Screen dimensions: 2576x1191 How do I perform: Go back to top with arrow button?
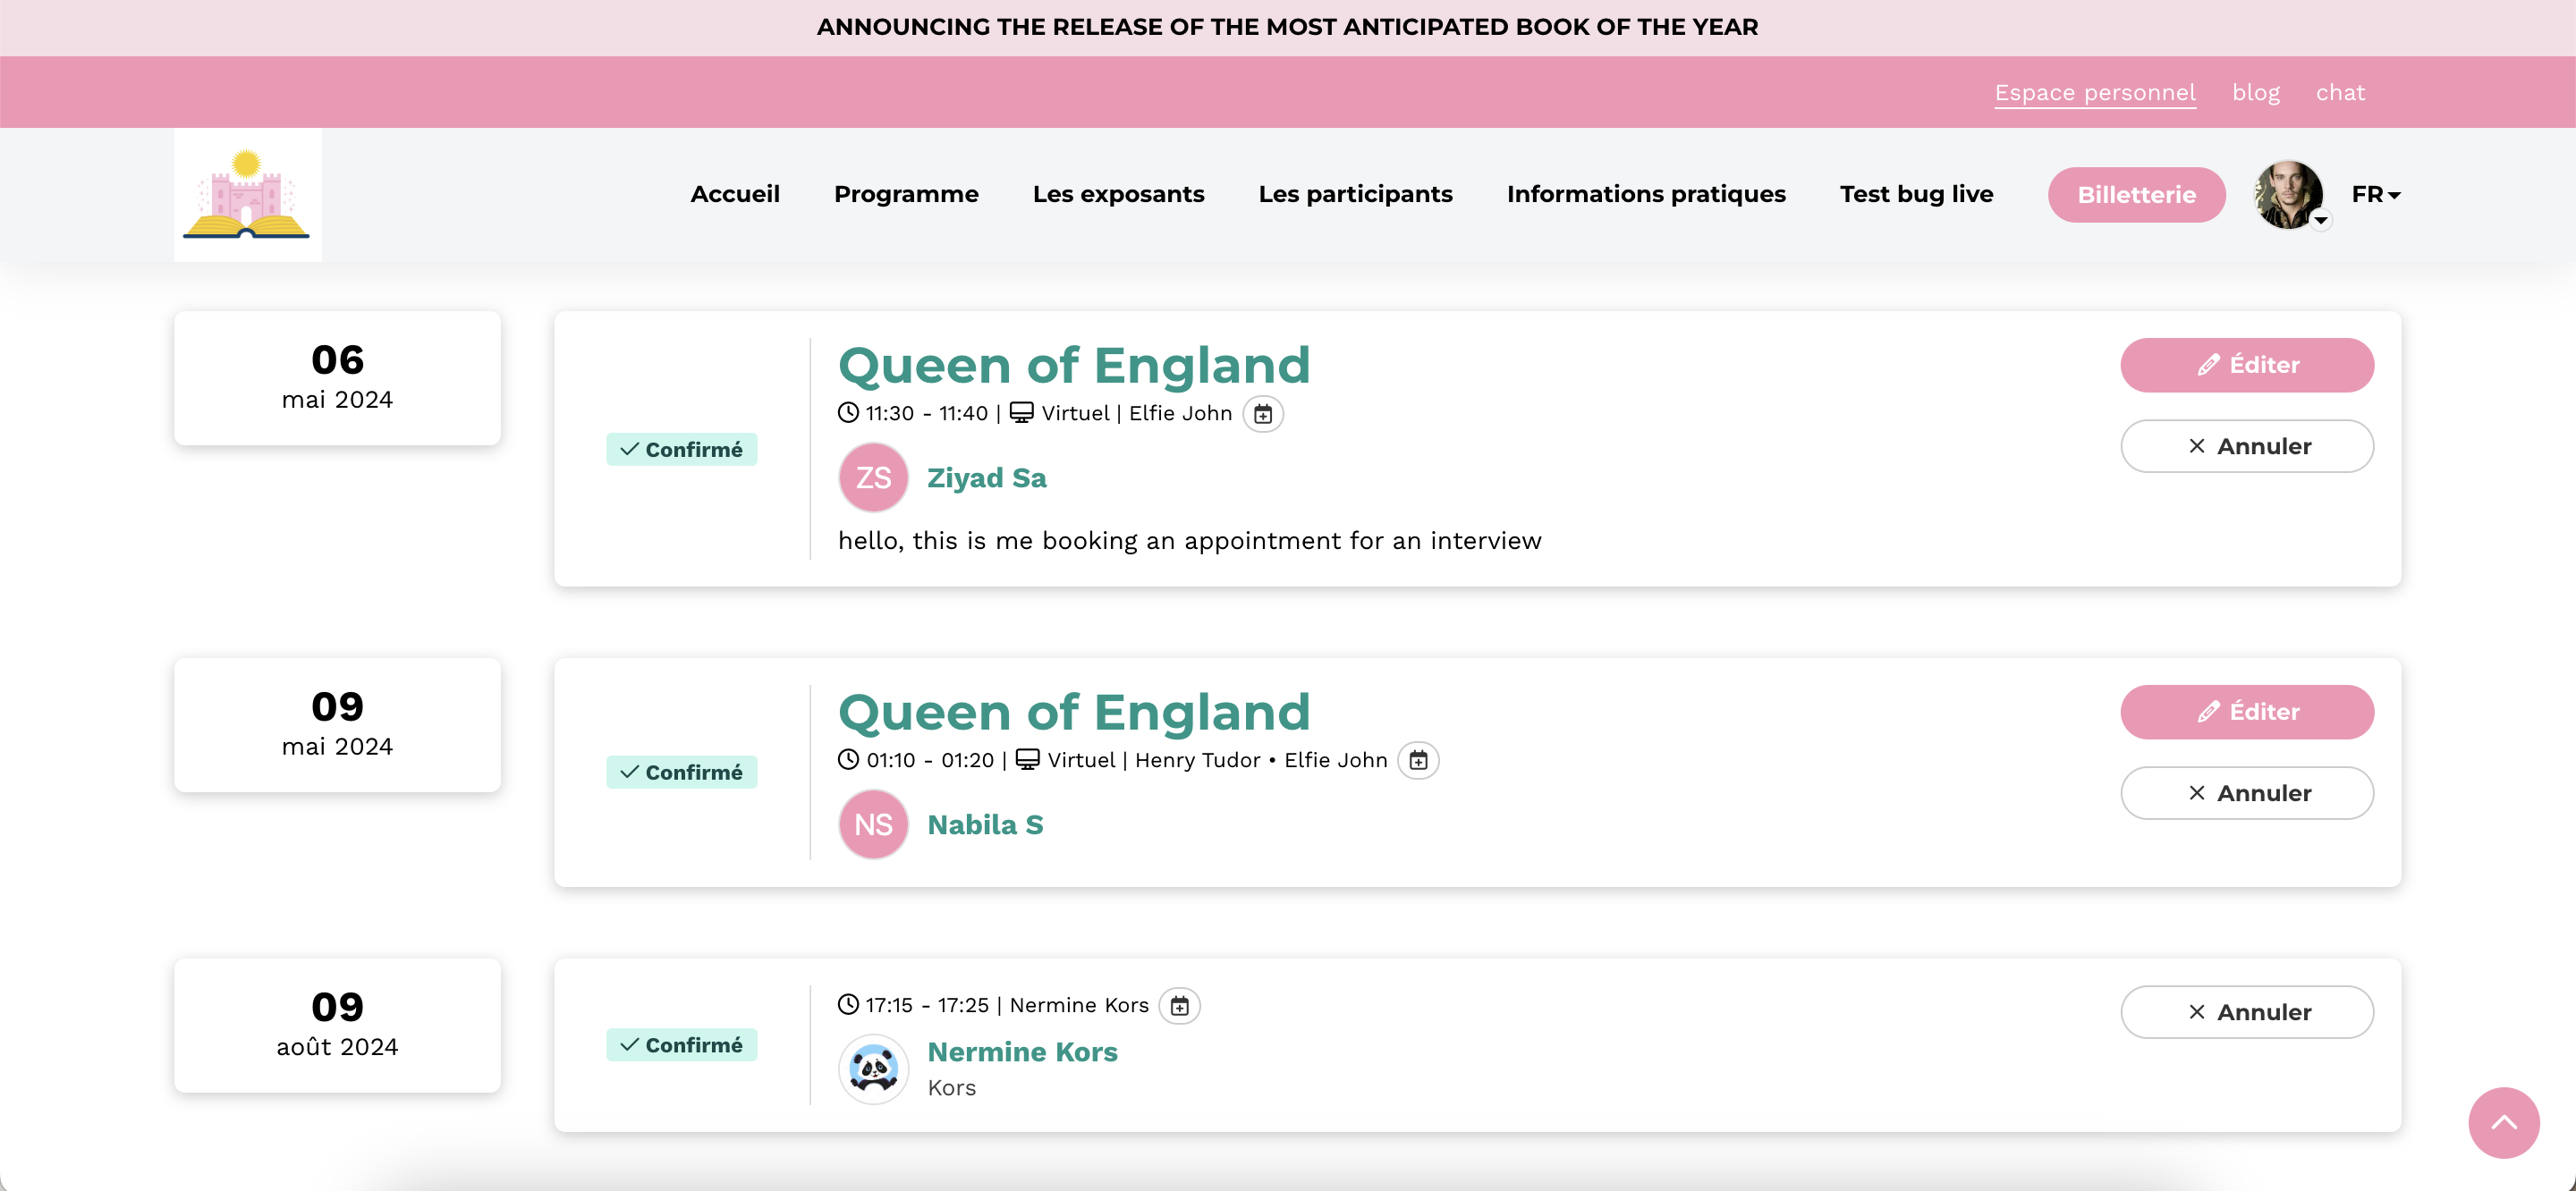(2503, 1122)
